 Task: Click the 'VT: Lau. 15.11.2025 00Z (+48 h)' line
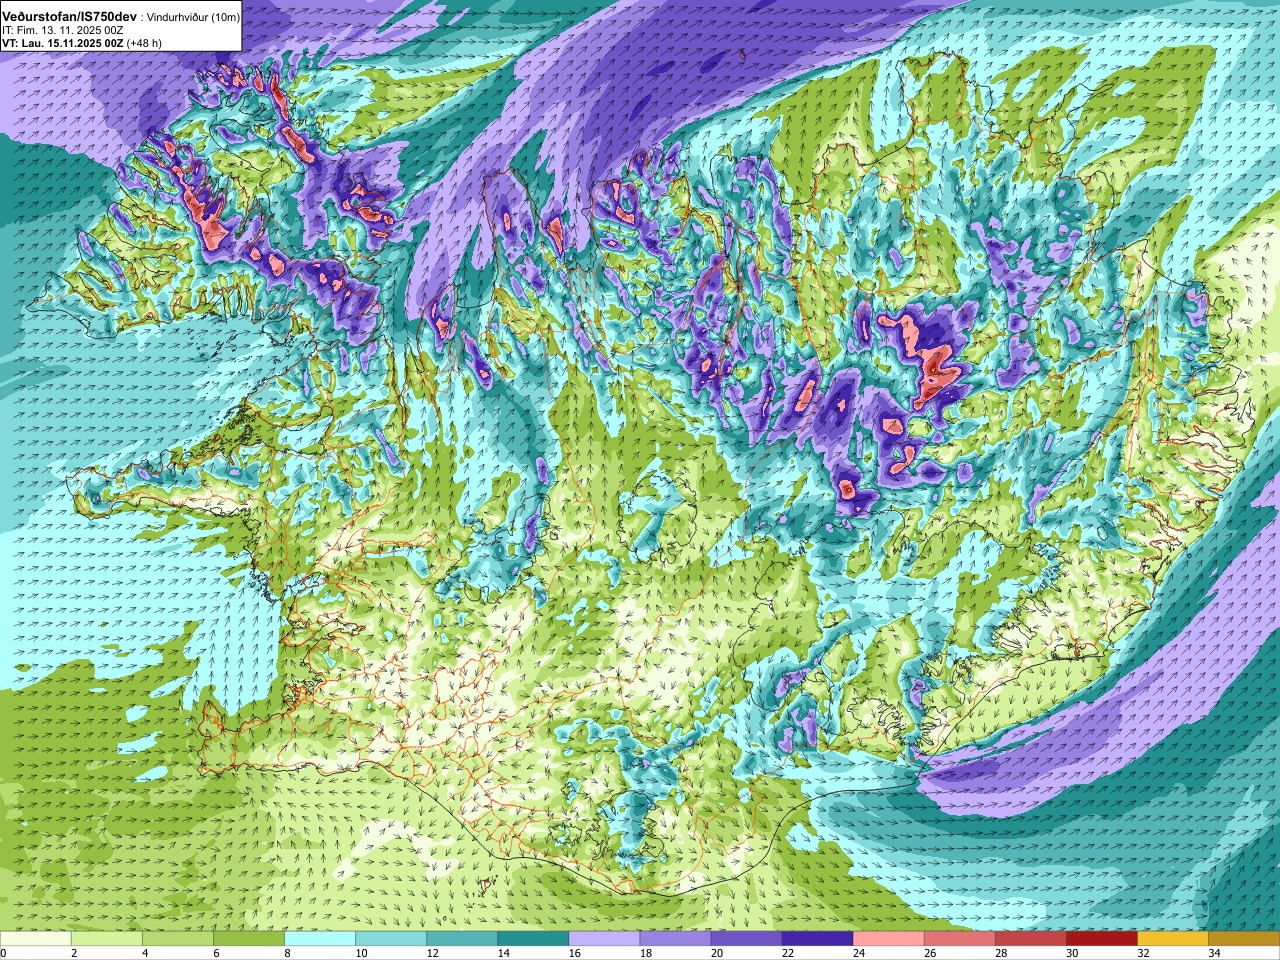(x=82, y=43)
